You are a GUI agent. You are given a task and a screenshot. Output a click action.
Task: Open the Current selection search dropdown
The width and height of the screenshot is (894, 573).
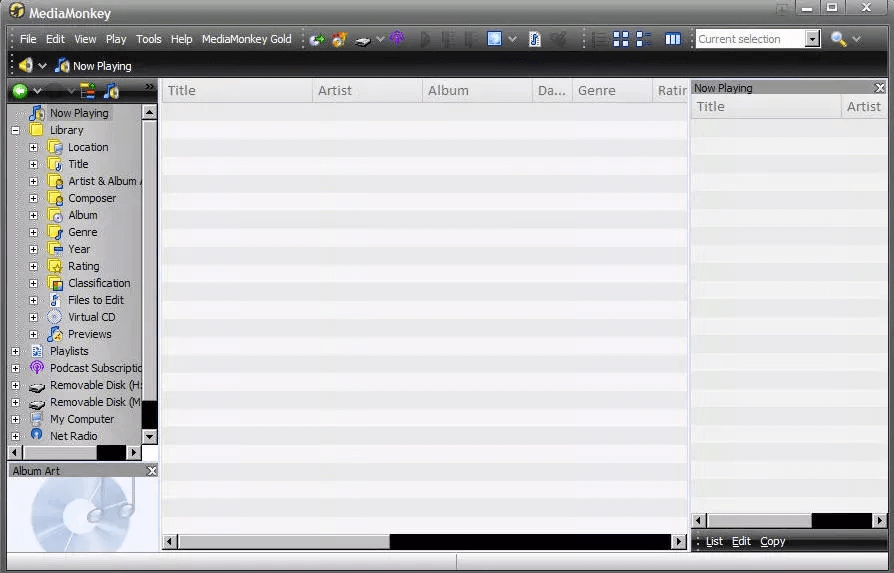tap(812, 39)
